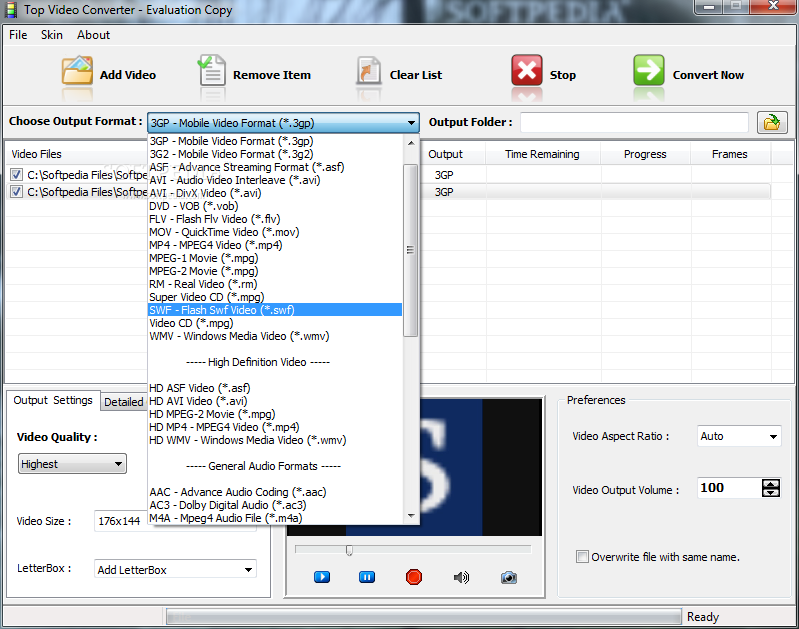Click the format list scrollbar thumb
This screenshot has height=629, width=799.
[x=411, y=250]
